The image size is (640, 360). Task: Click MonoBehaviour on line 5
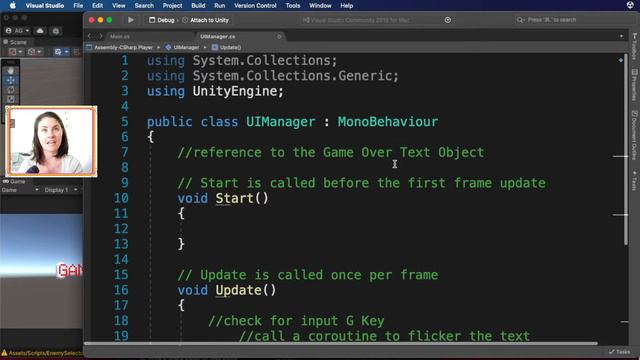point(388,122)
